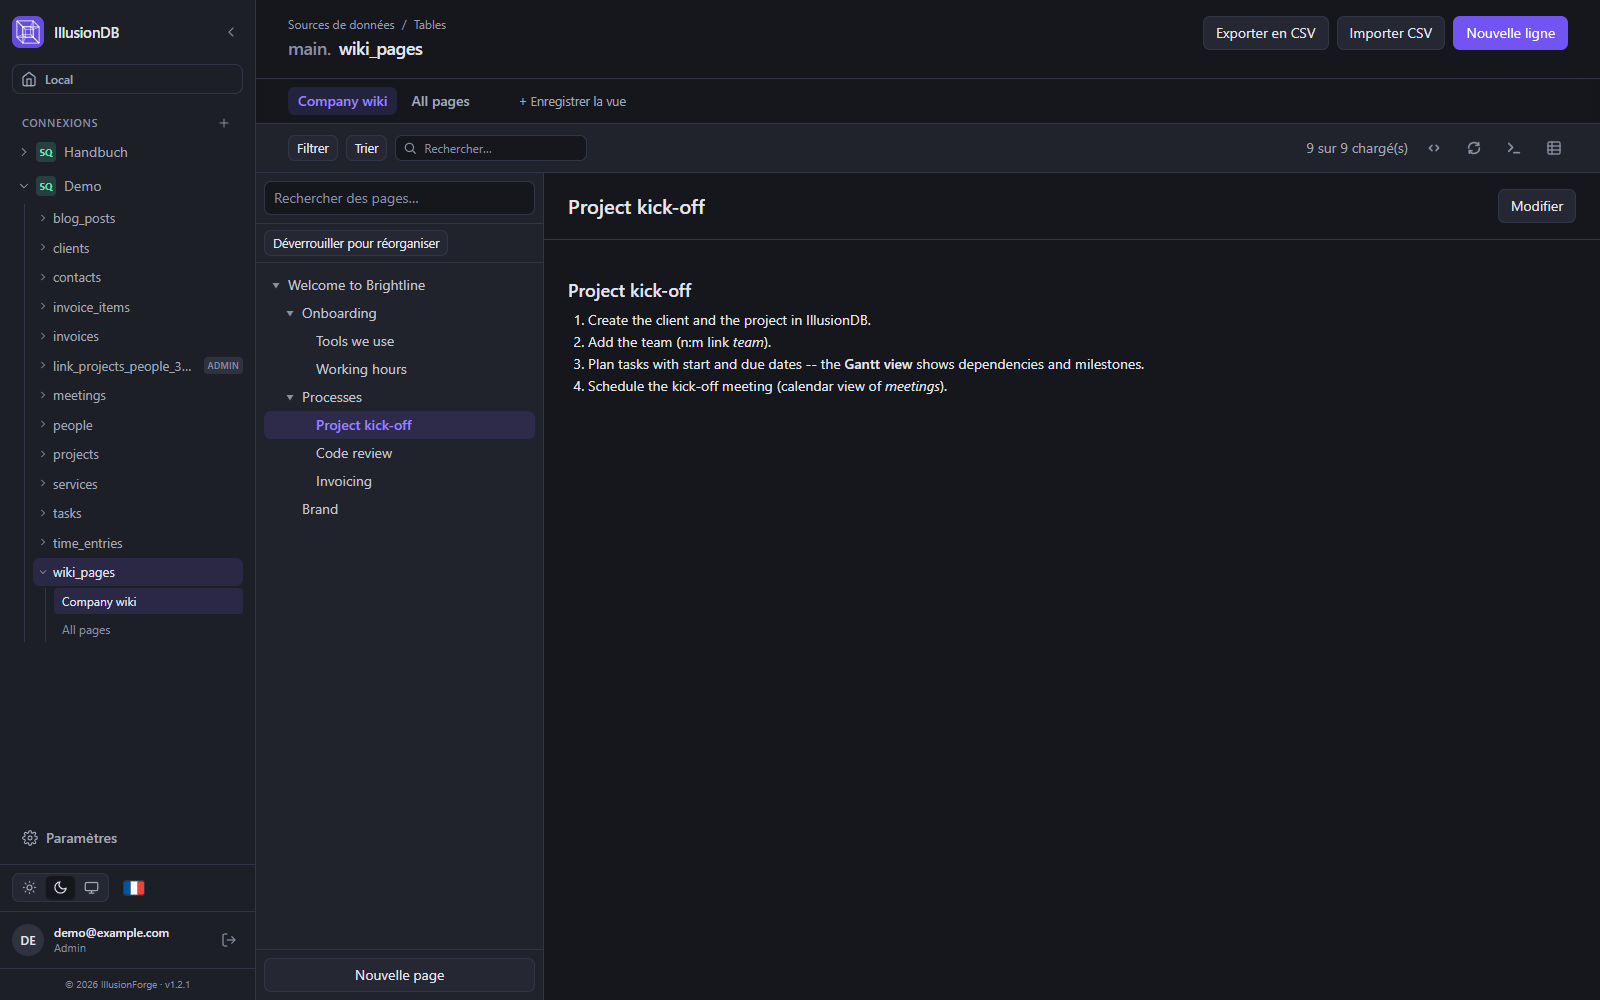Viewport: 1600px width, 1000px height.
Task: Create a Nouvelle ligne
Action: point(1510,33)
